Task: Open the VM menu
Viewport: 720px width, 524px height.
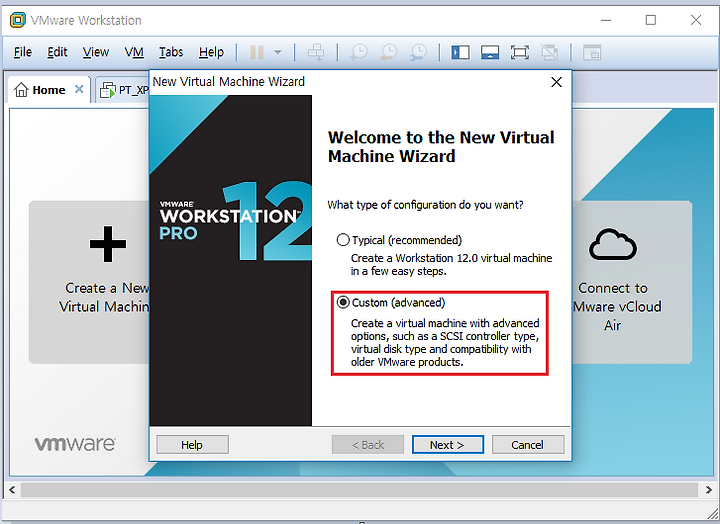Action: pyautogui.click(x=134, y=52)
